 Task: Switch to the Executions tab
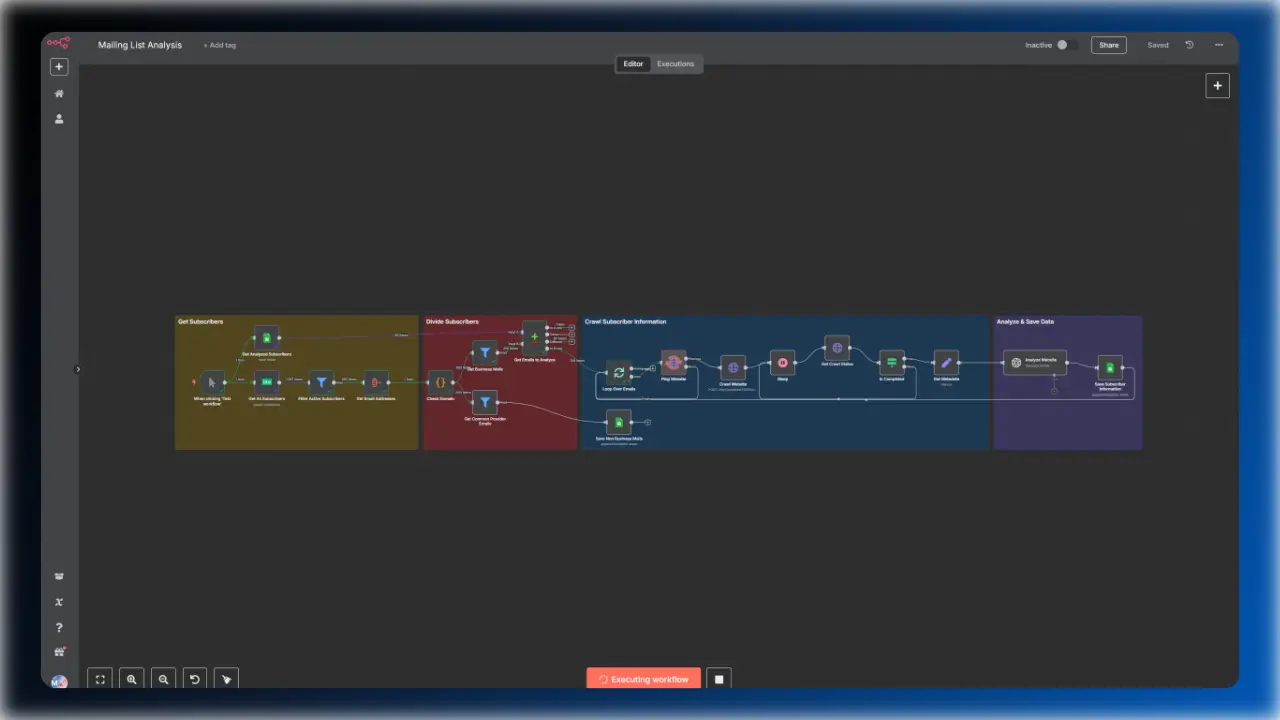[x=675, y=64]
